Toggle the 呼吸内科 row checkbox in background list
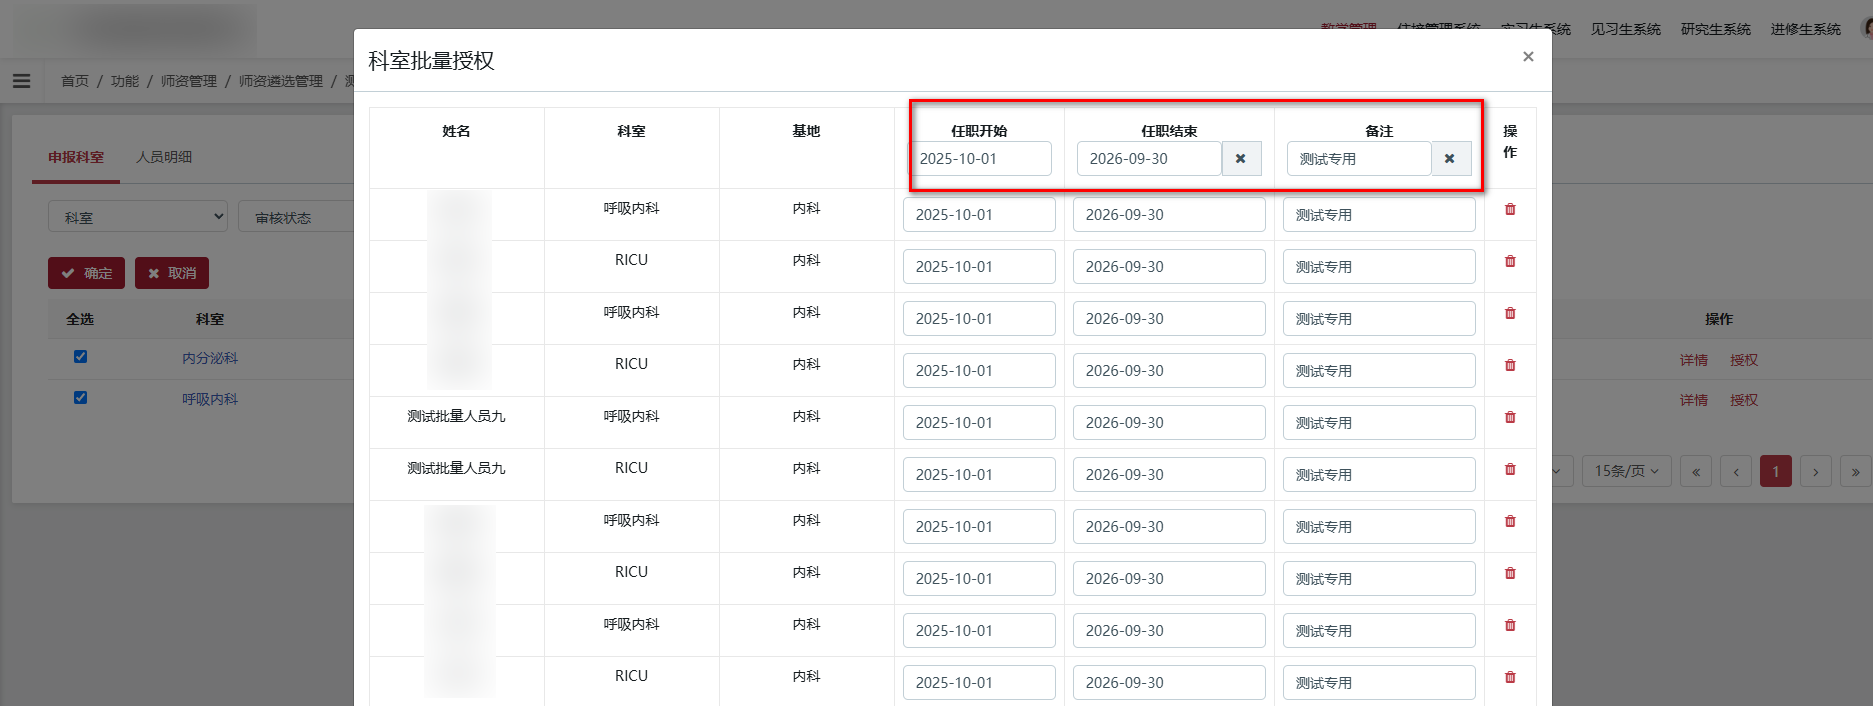Viewport: 1873px width, 706px height. tap(80, 398)
